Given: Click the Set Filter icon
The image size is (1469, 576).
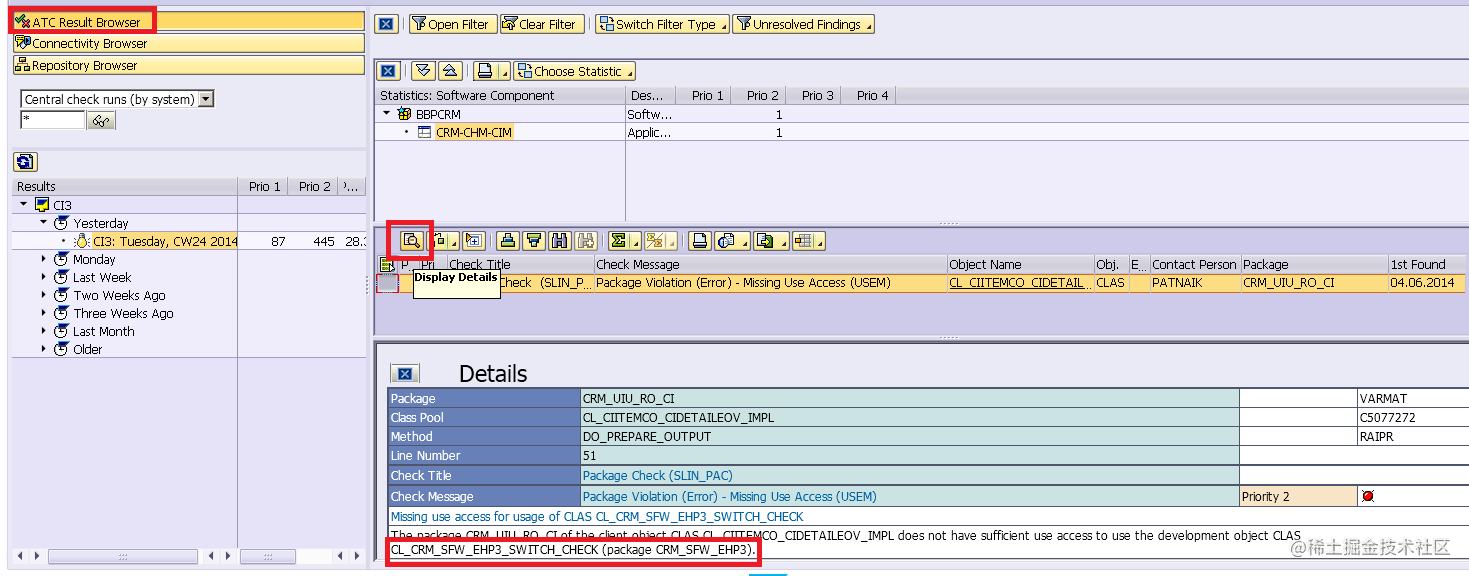Looking at the screenshot, I should (533, 240).
